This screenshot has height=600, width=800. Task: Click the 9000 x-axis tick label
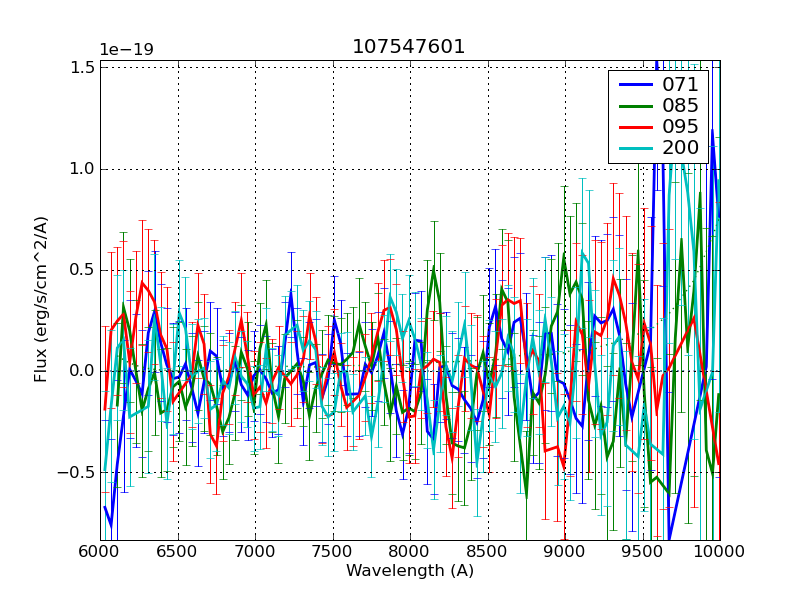565,553
